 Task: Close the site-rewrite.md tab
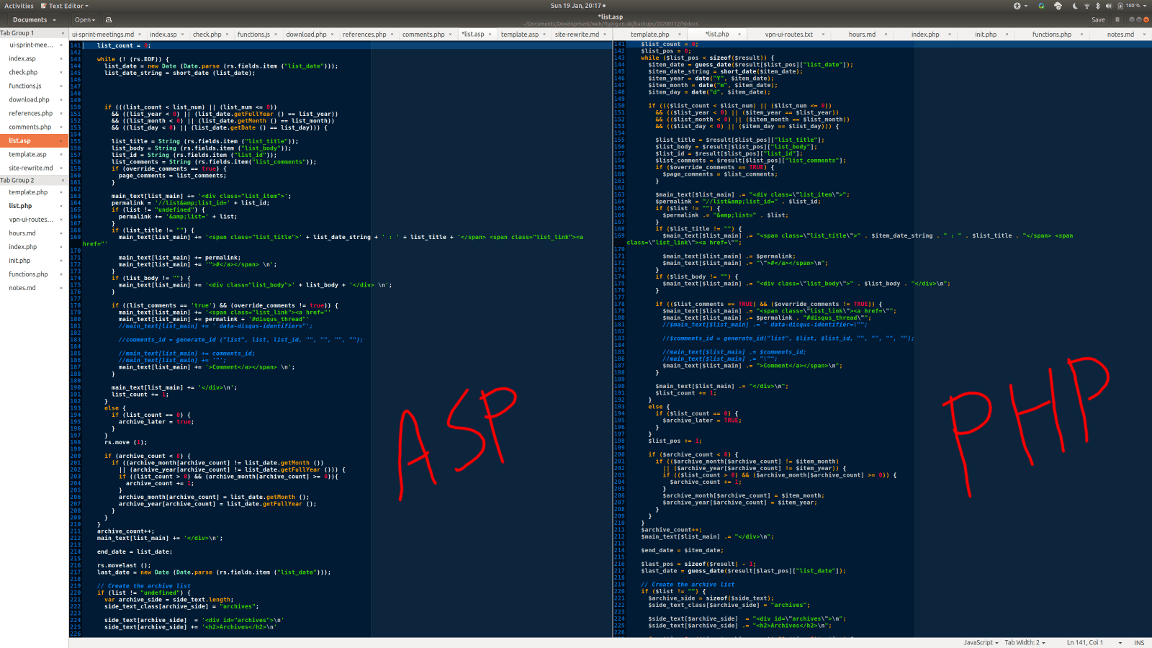pos(605,35)
